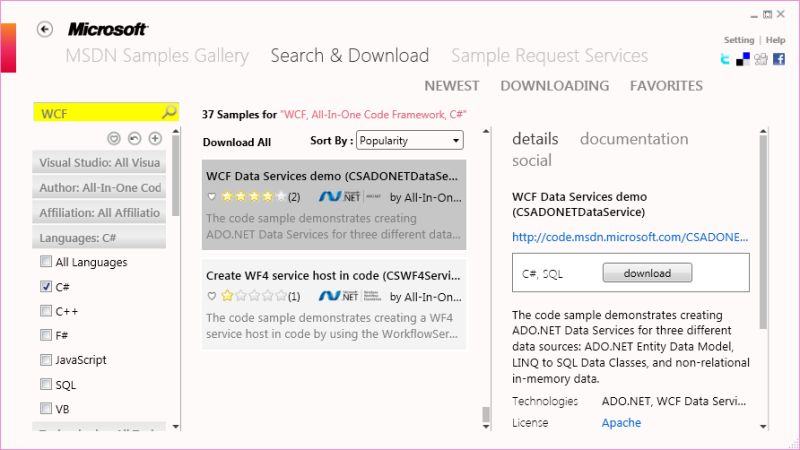Expand the Affiliation filter section
The image size is (800, 450).
click(x=99, y=213)
